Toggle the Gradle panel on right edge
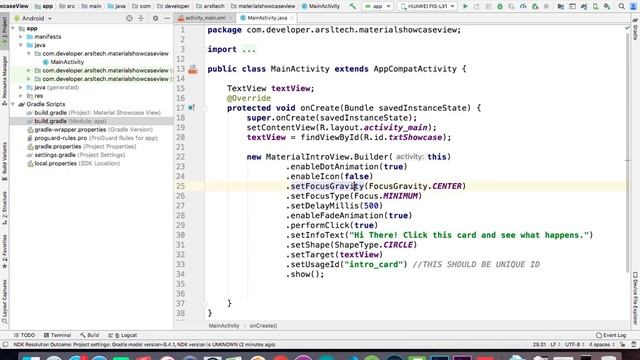640x360 pixels. [635, 29]
